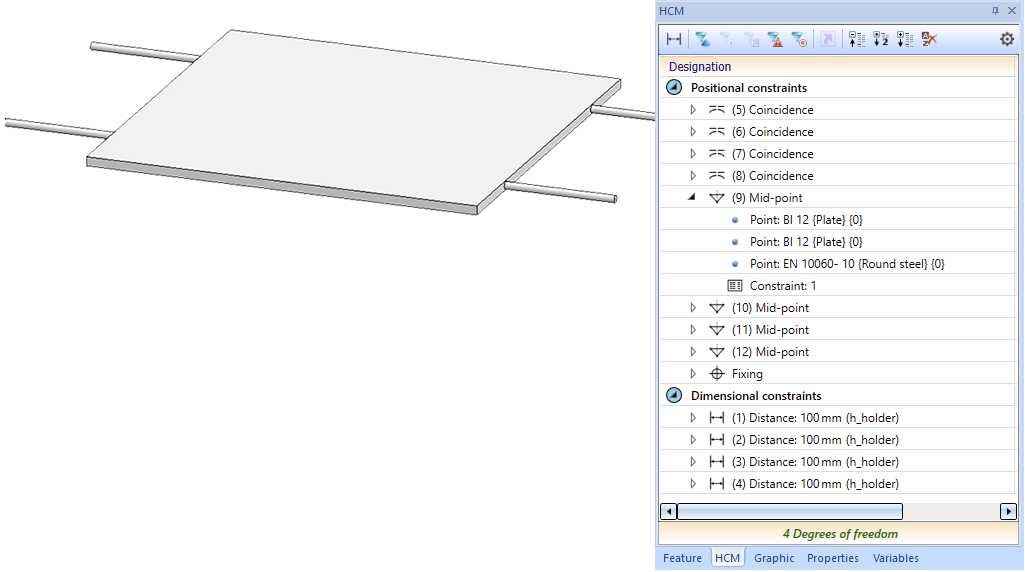Viewport: 1025px width, 572px height.
Task: Switch to the HCM tab
Action: point(727,558)
